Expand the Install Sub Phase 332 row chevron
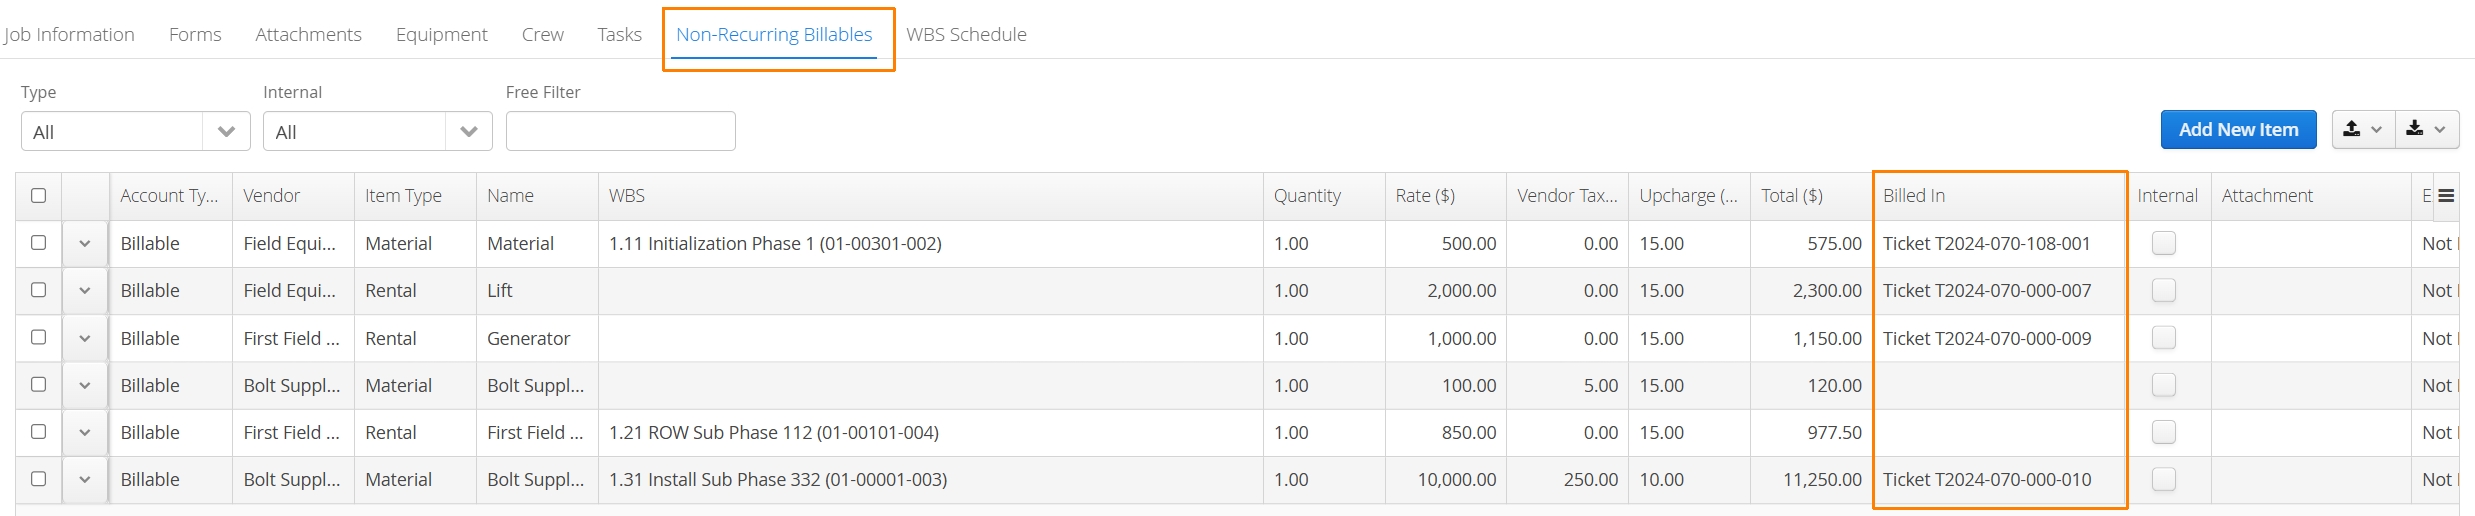Screen dimensions: 2475x516 point(85,480)
